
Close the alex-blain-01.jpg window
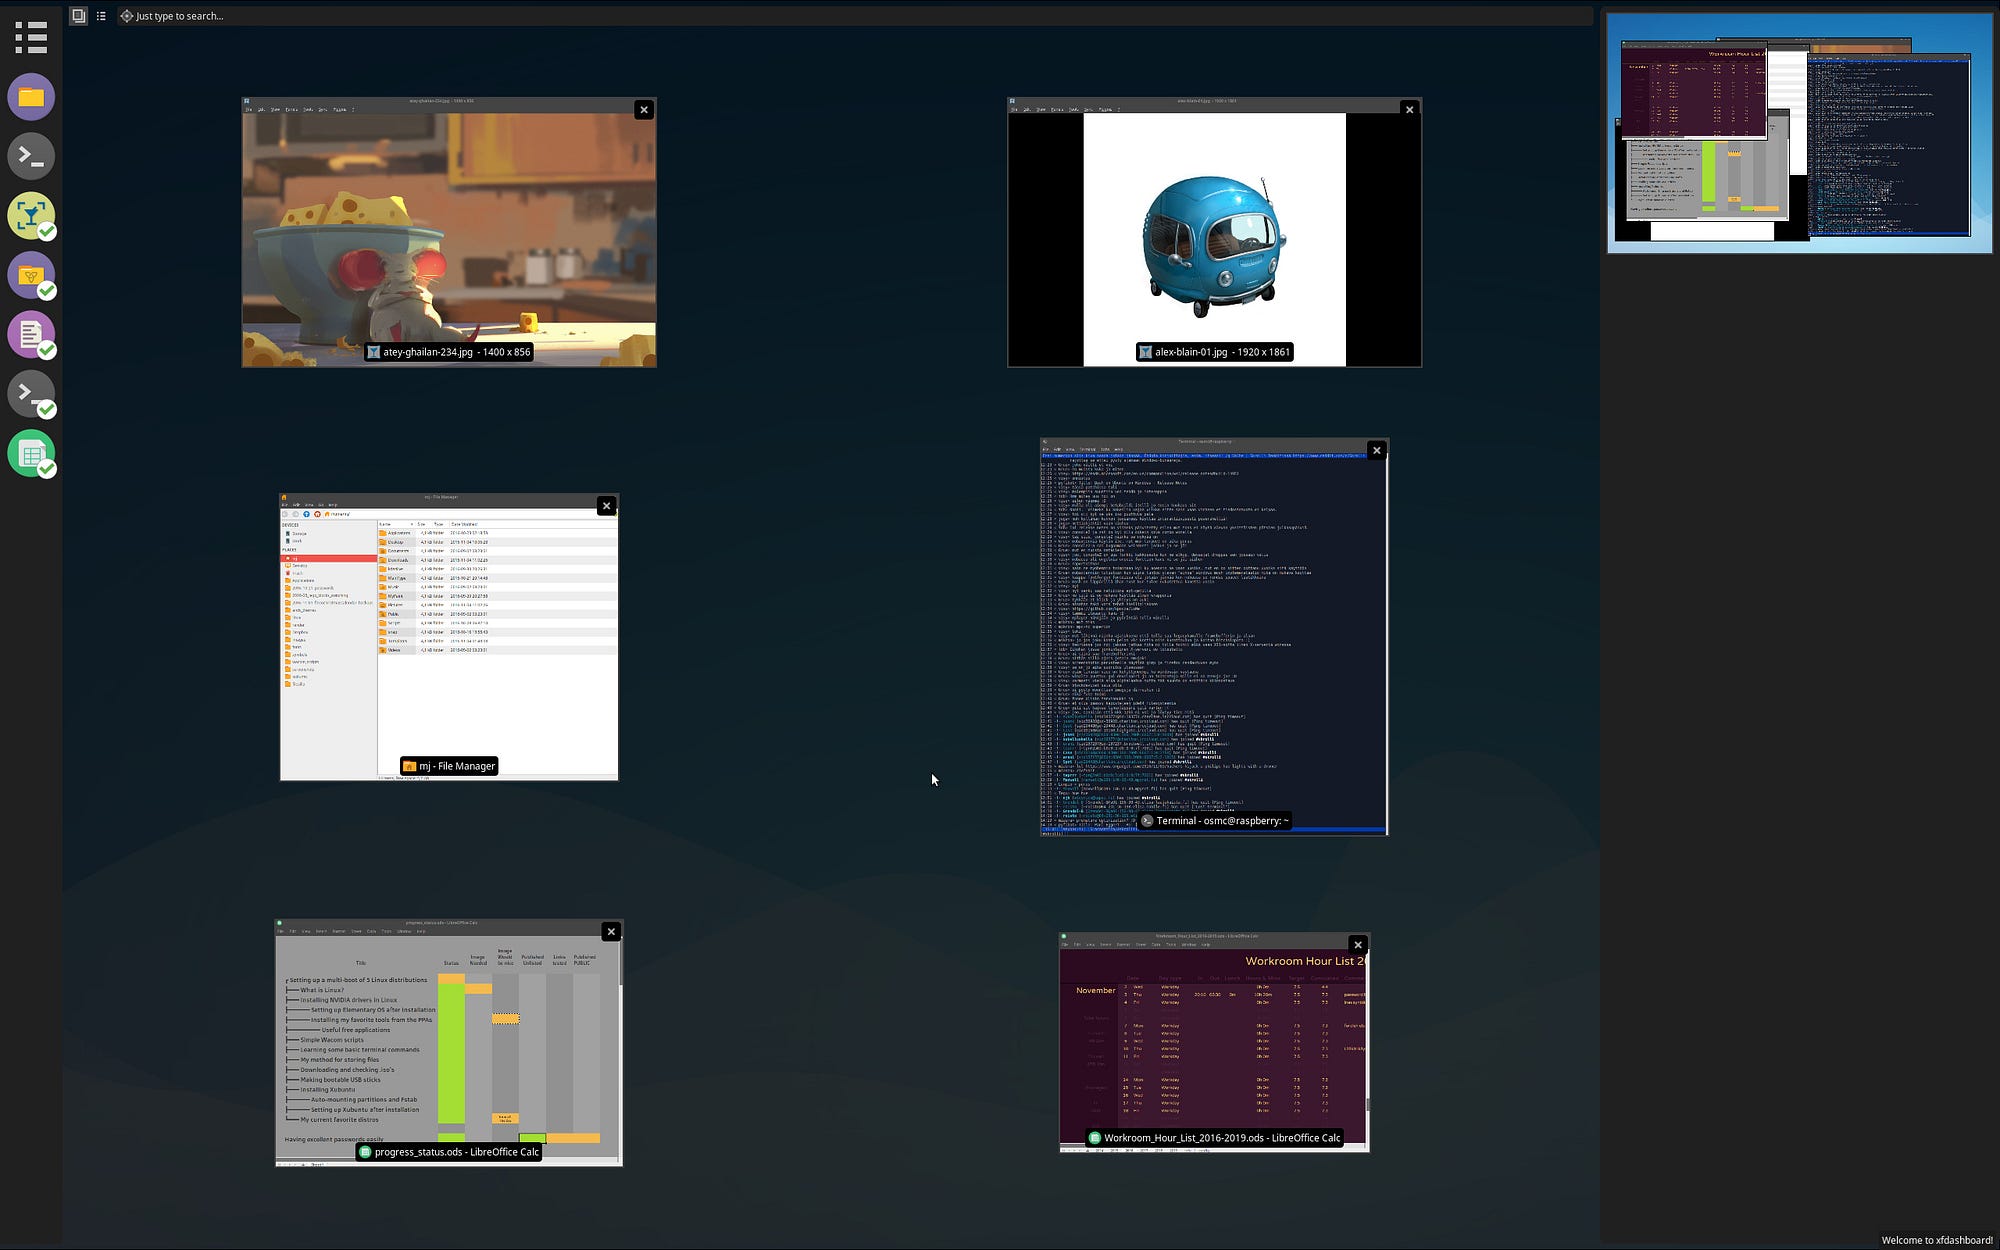1409,110
